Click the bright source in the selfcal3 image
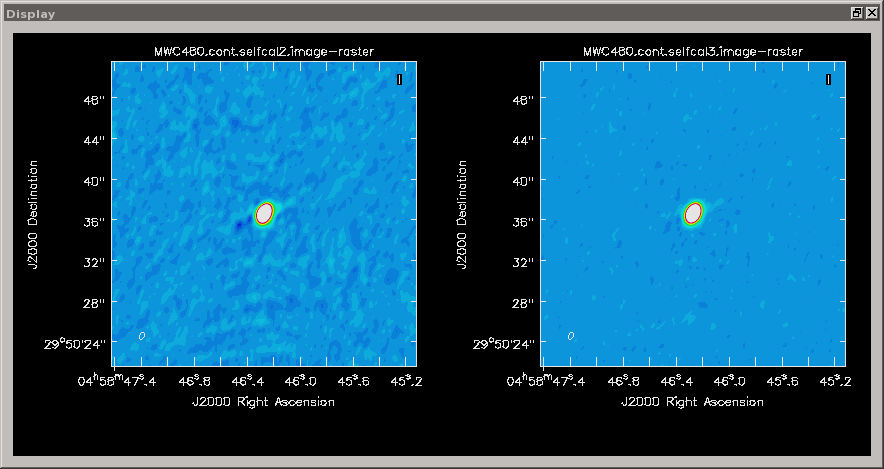 tap(693, 213)
